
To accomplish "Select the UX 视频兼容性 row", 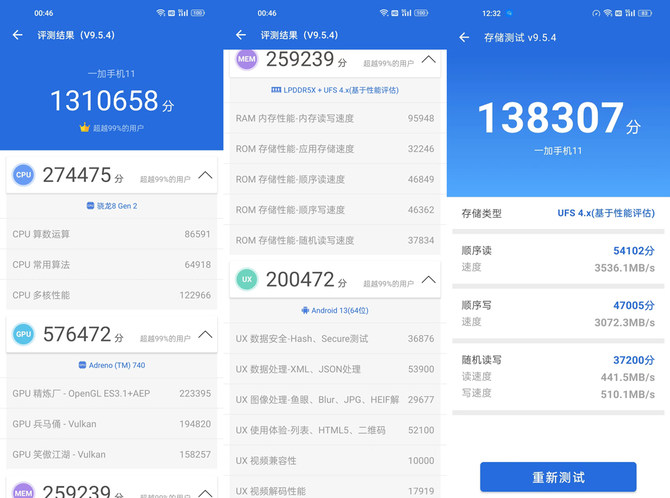I will point(334,460).
